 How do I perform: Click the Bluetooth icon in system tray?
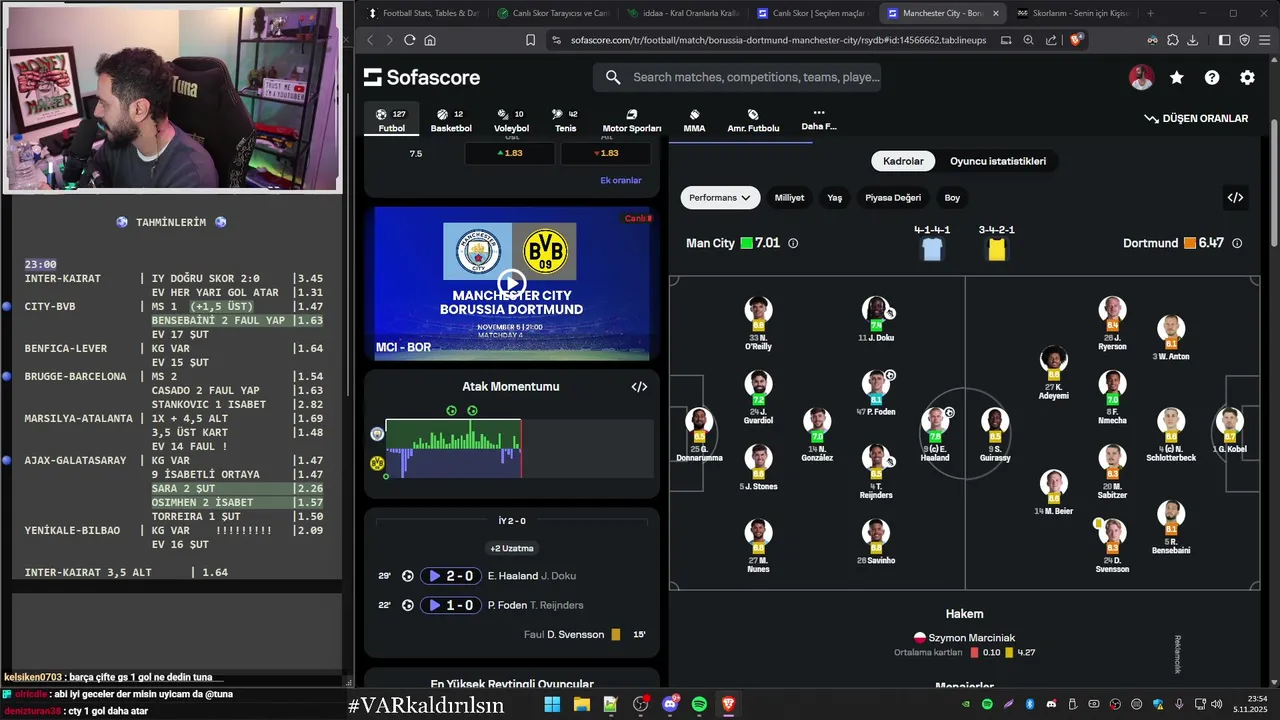(1029, 705)
